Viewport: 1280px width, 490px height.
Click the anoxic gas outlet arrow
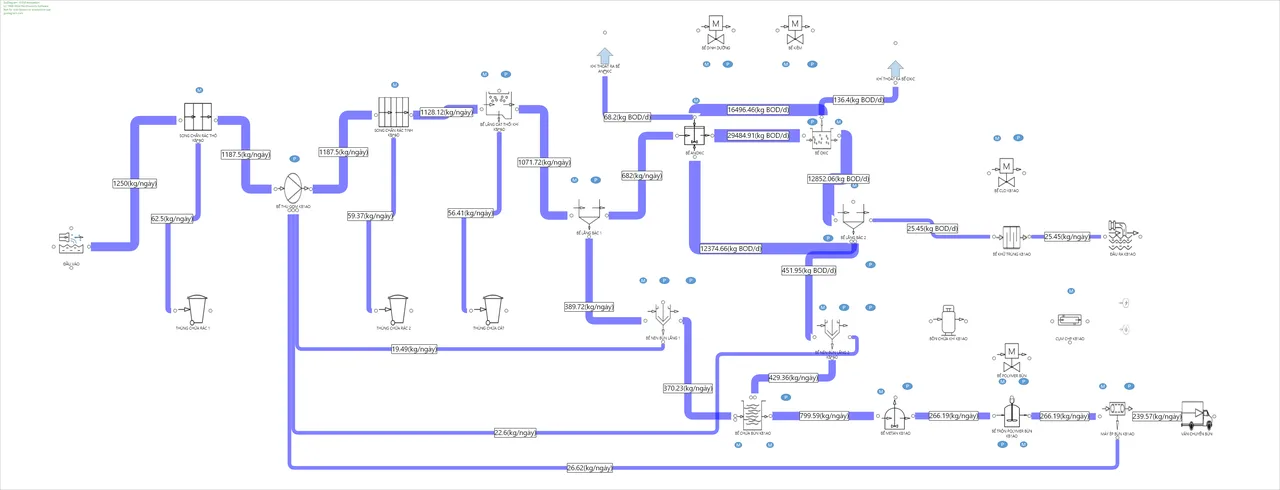604,56
